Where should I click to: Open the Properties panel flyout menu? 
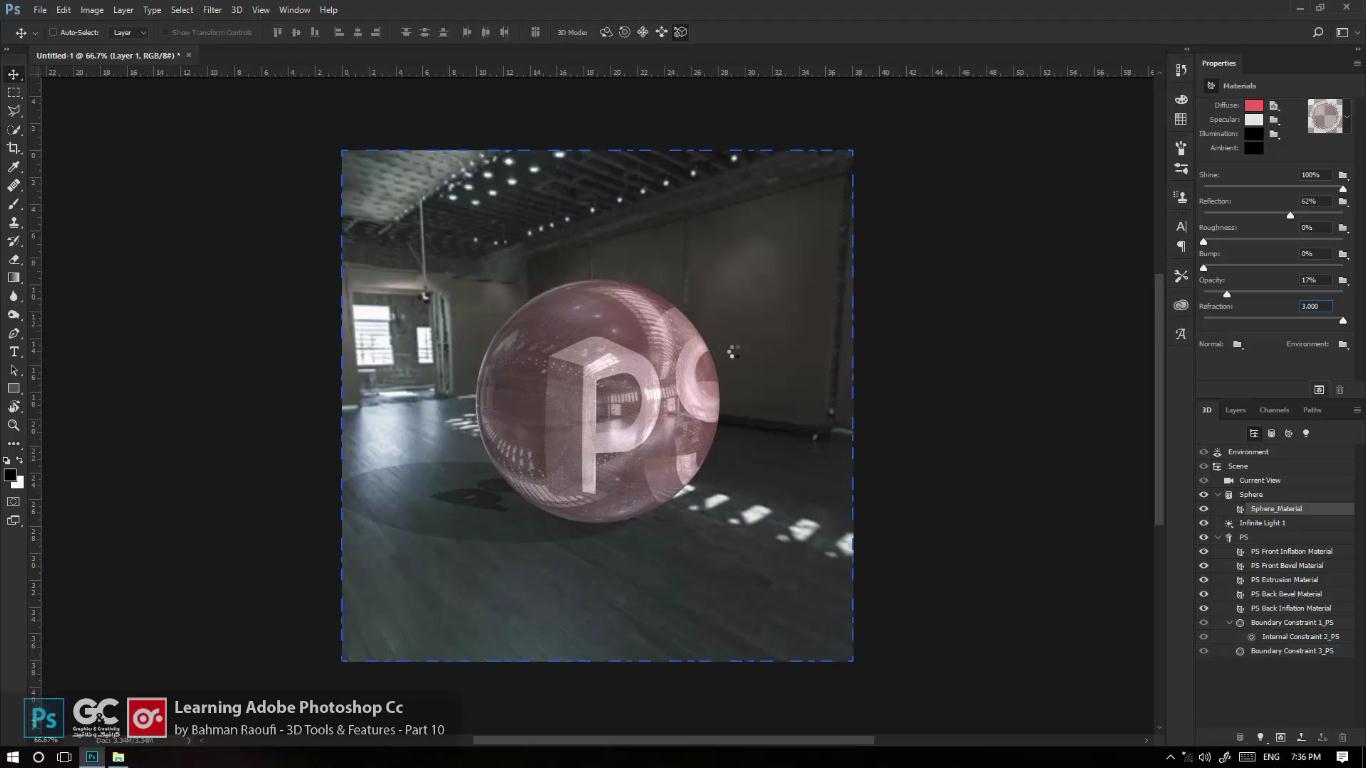click(1357, 63)
